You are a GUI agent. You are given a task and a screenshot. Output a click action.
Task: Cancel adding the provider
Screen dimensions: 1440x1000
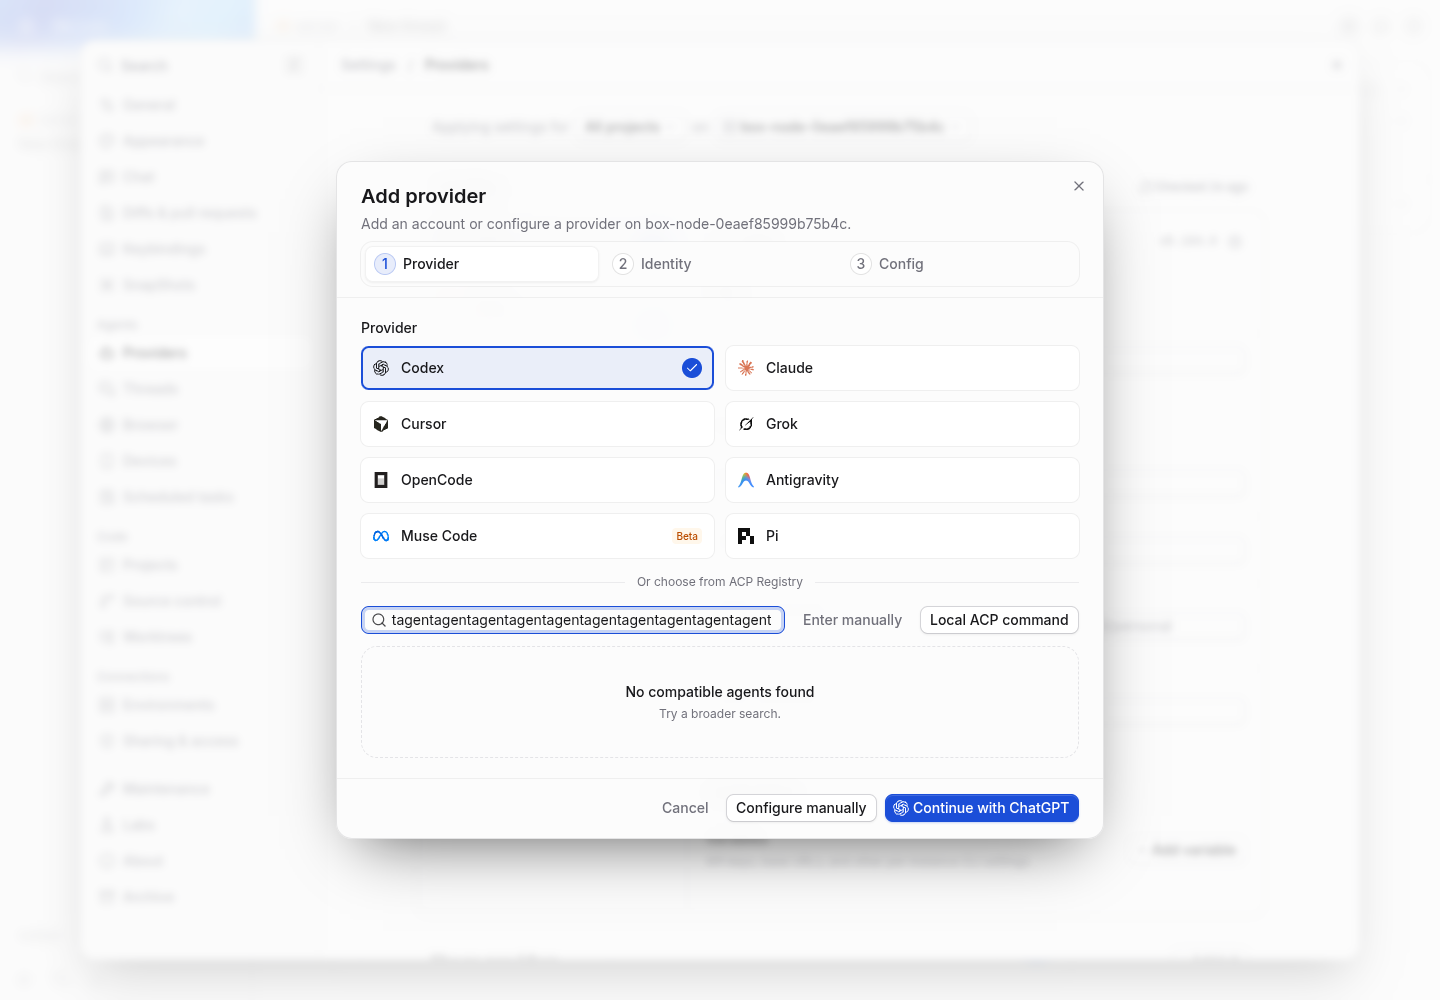pos(685,808)
